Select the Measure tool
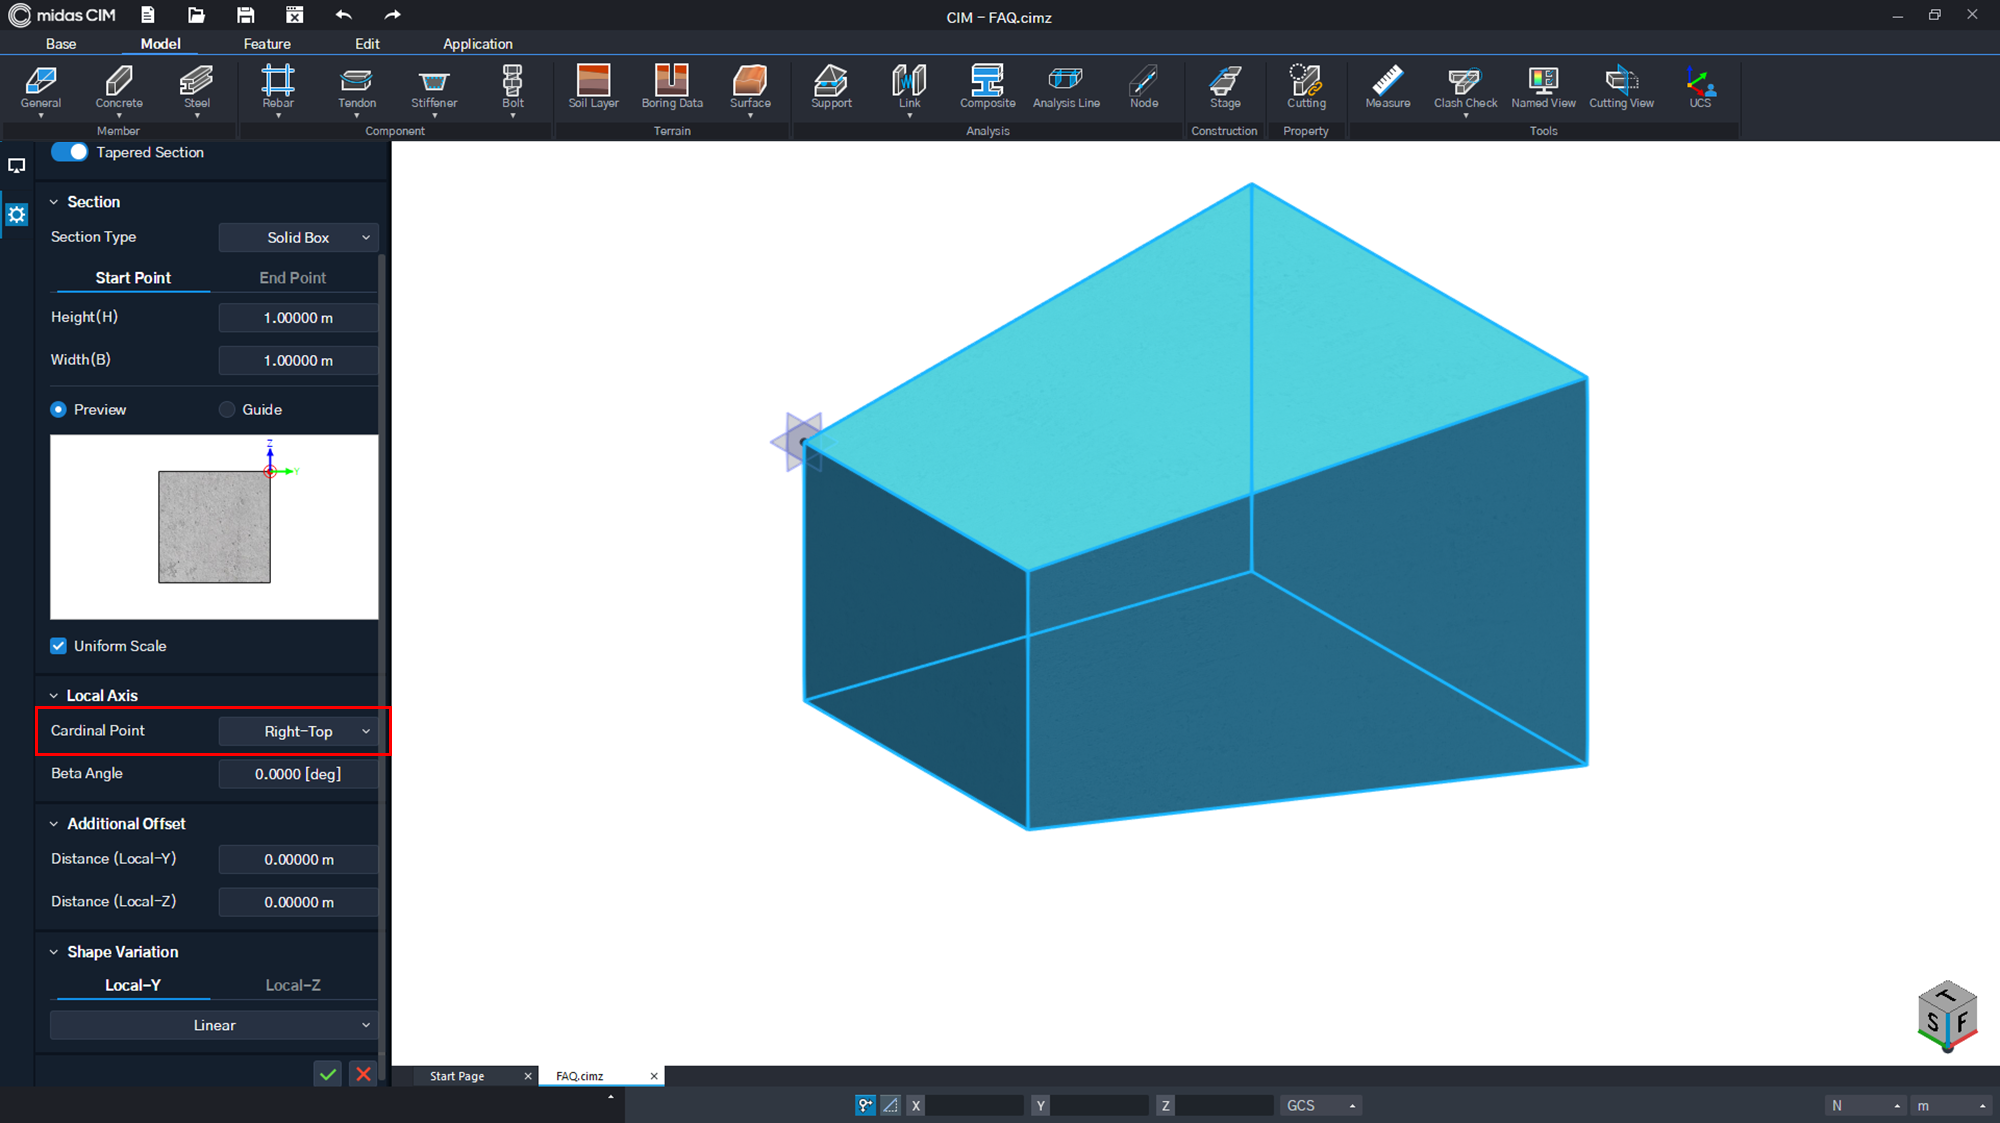Image resolution: width=2000 pixels, height=1123 pixels. coord(1388,87)
